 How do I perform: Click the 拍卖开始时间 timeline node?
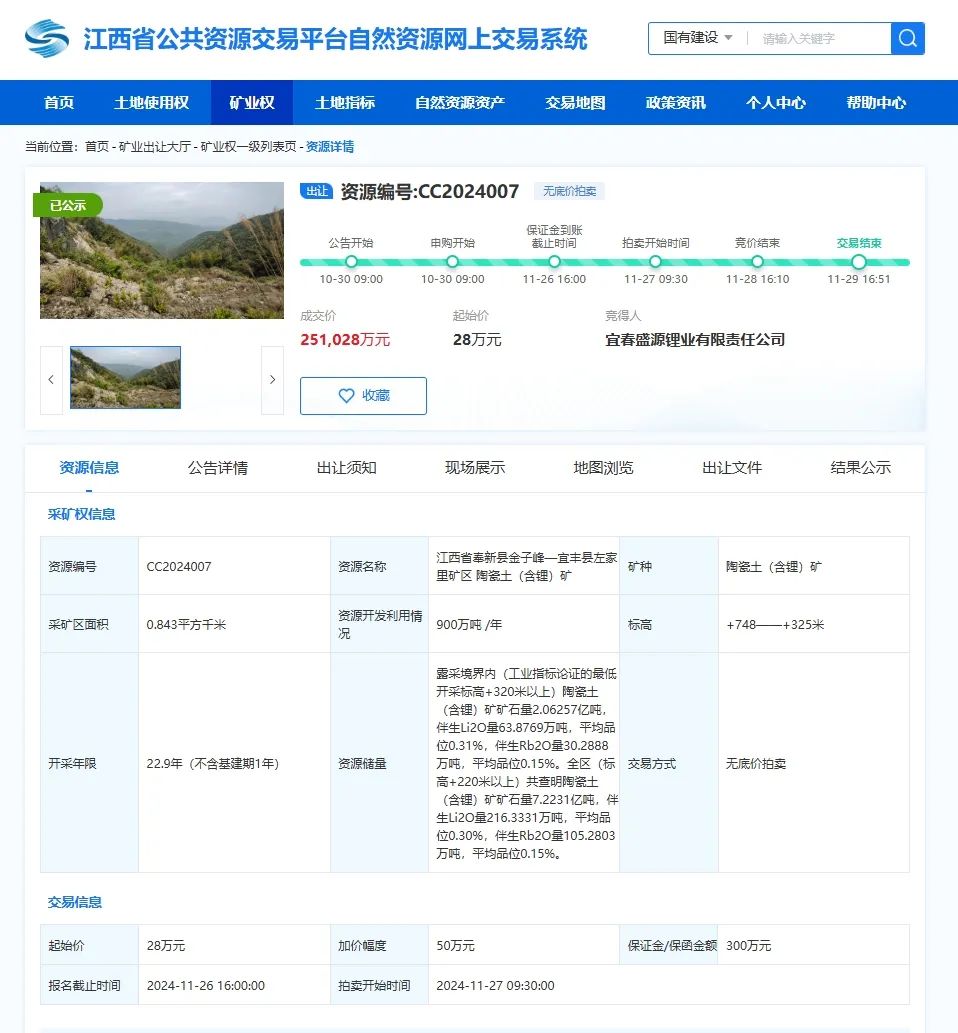coord(655,260)
